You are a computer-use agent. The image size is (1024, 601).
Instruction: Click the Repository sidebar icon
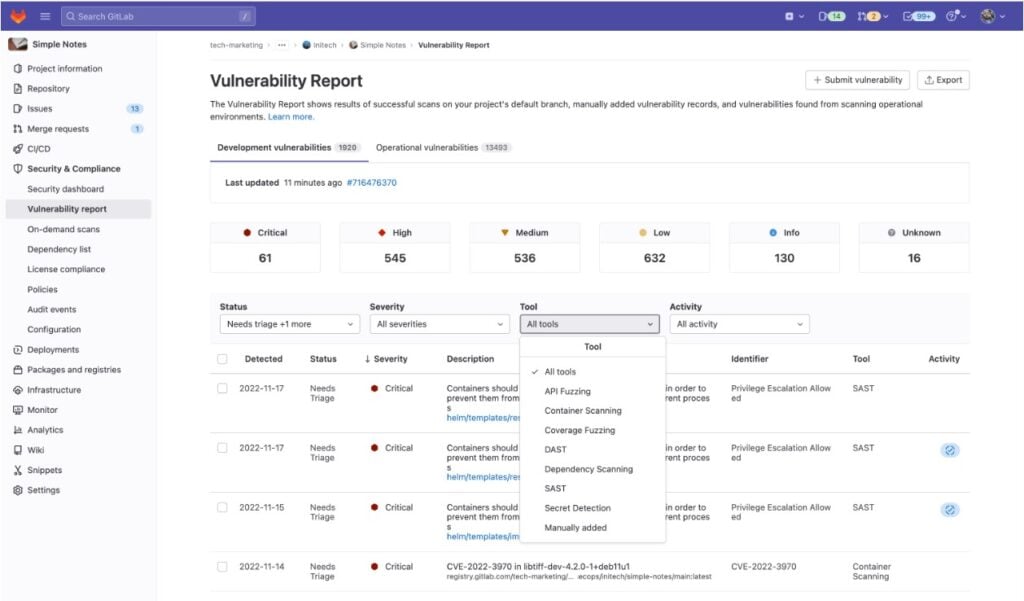click(18, 89)
